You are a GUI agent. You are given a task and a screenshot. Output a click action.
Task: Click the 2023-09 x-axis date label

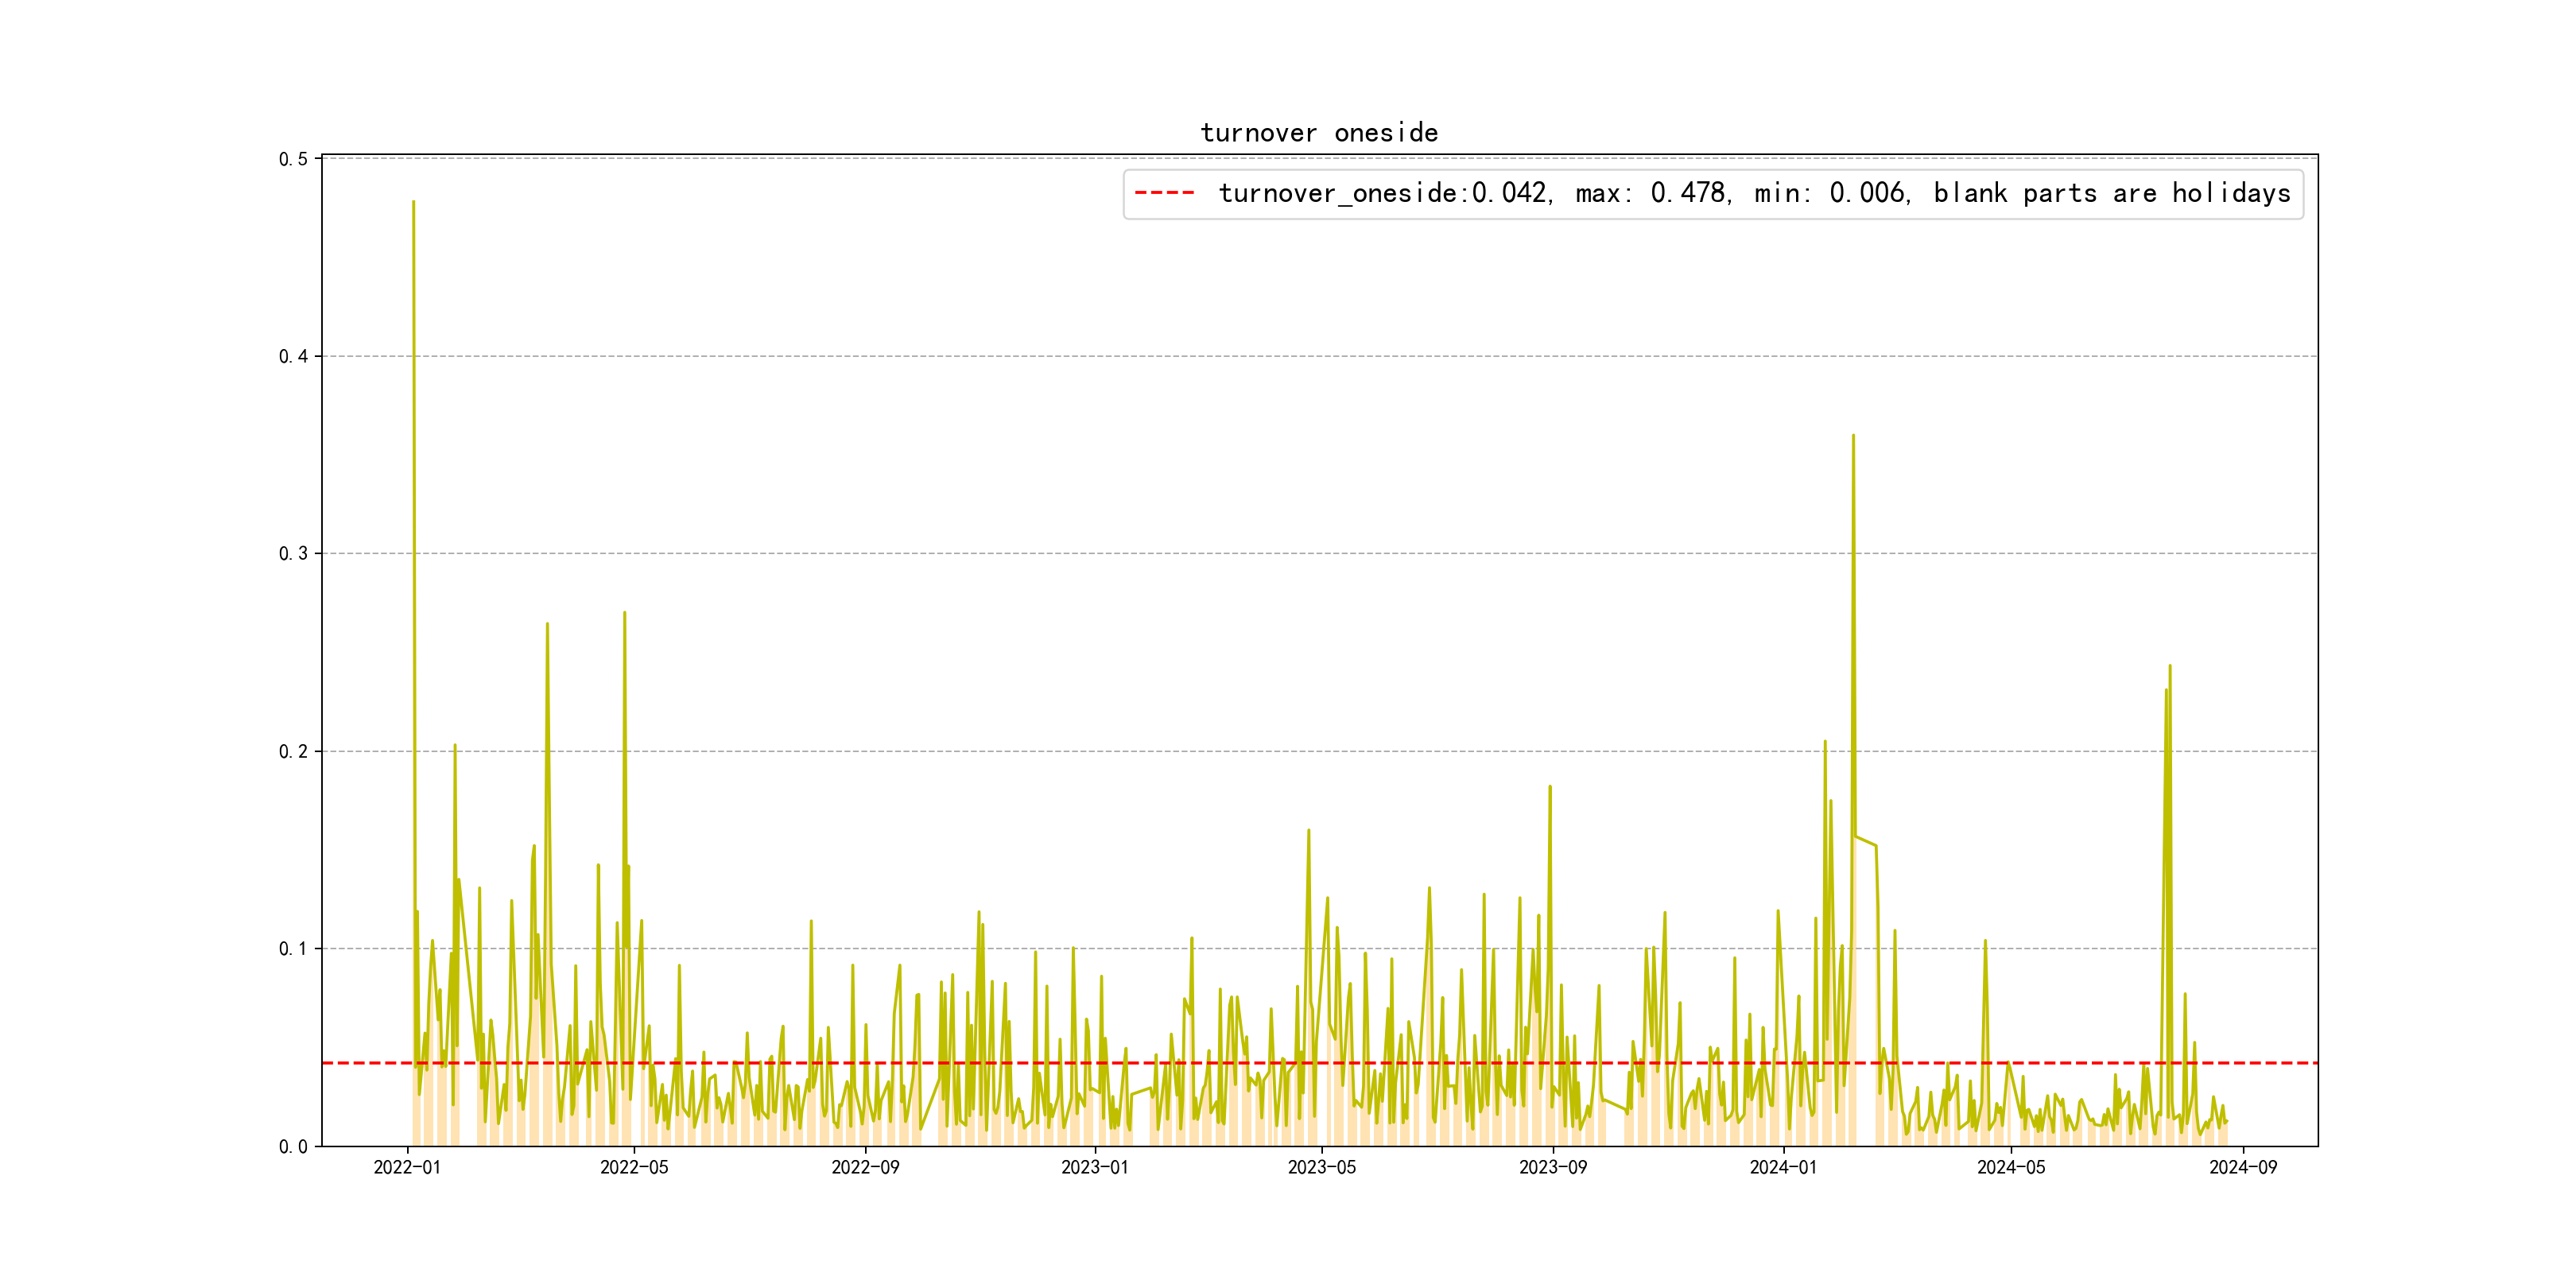point(1553,1168)
